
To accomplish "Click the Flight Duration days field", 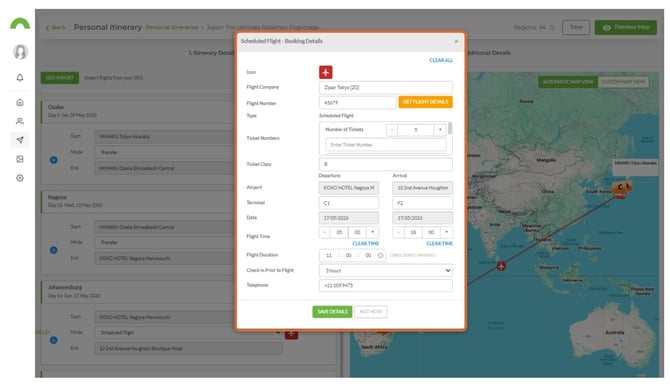I will coord(329,255).
